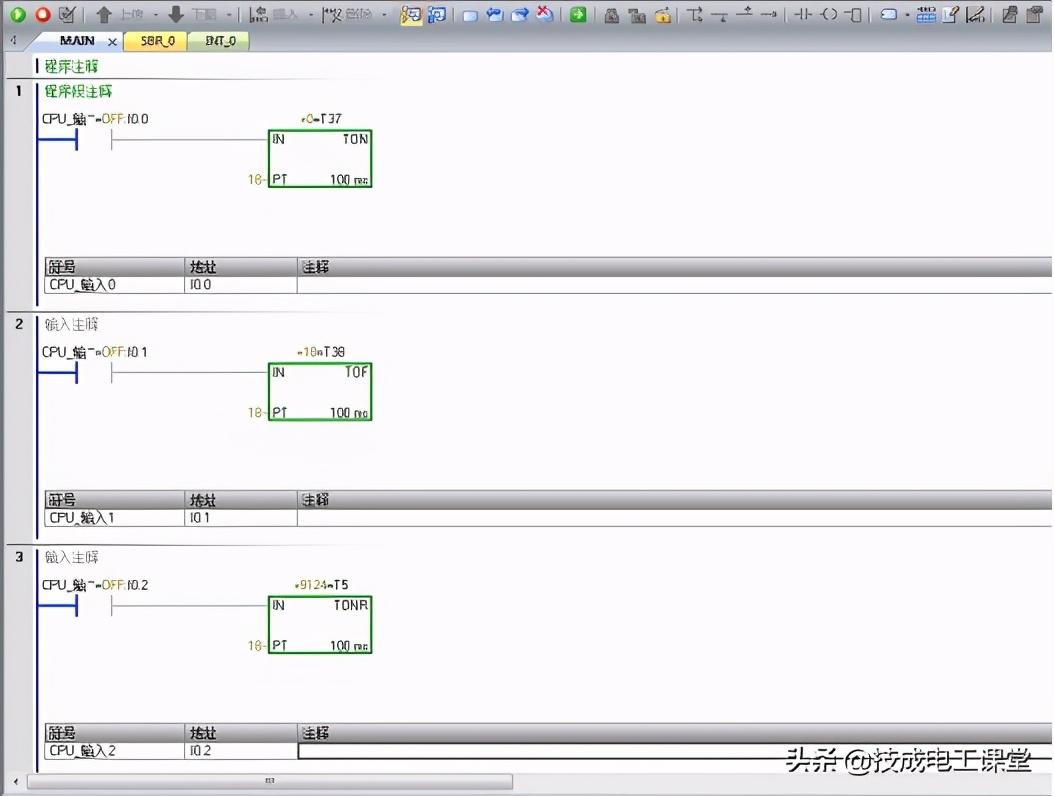Toggle network comments display
The width and height of the screenshot is (1054, 796).
[976, 14]
